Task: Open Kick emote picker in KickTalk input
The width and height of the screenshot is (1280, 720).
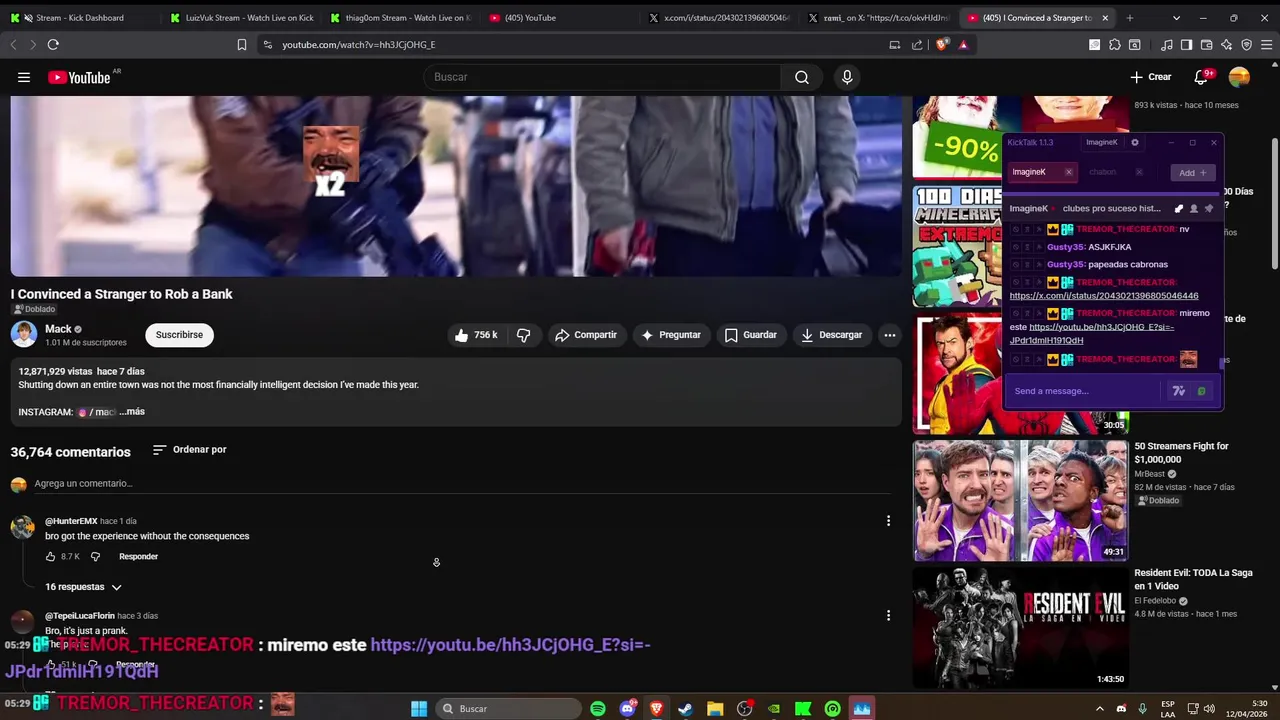Action: pyautogui.click(x=1201, y=391)
